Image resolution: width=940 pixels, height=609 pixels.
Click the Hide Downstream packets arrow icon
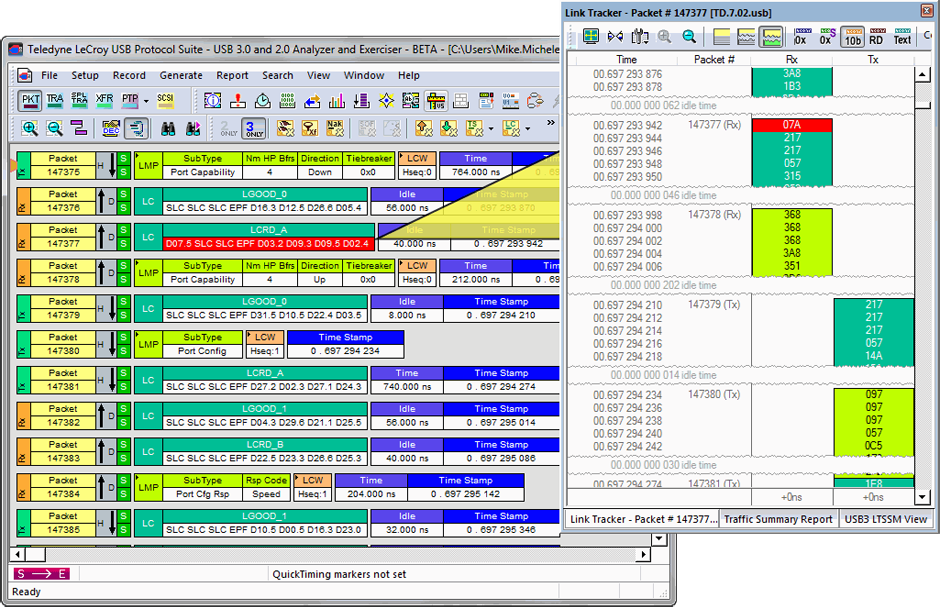point(448,128)
